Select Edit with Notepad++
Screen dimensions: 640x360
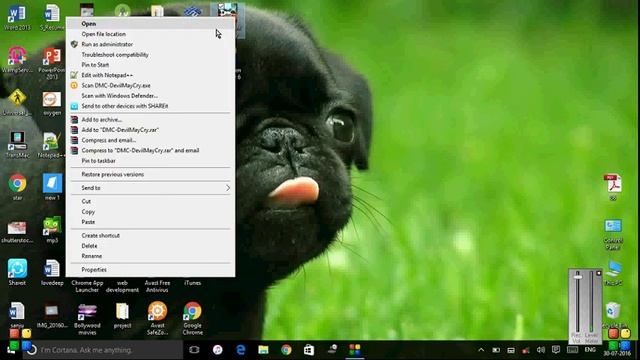pos(150,75)
